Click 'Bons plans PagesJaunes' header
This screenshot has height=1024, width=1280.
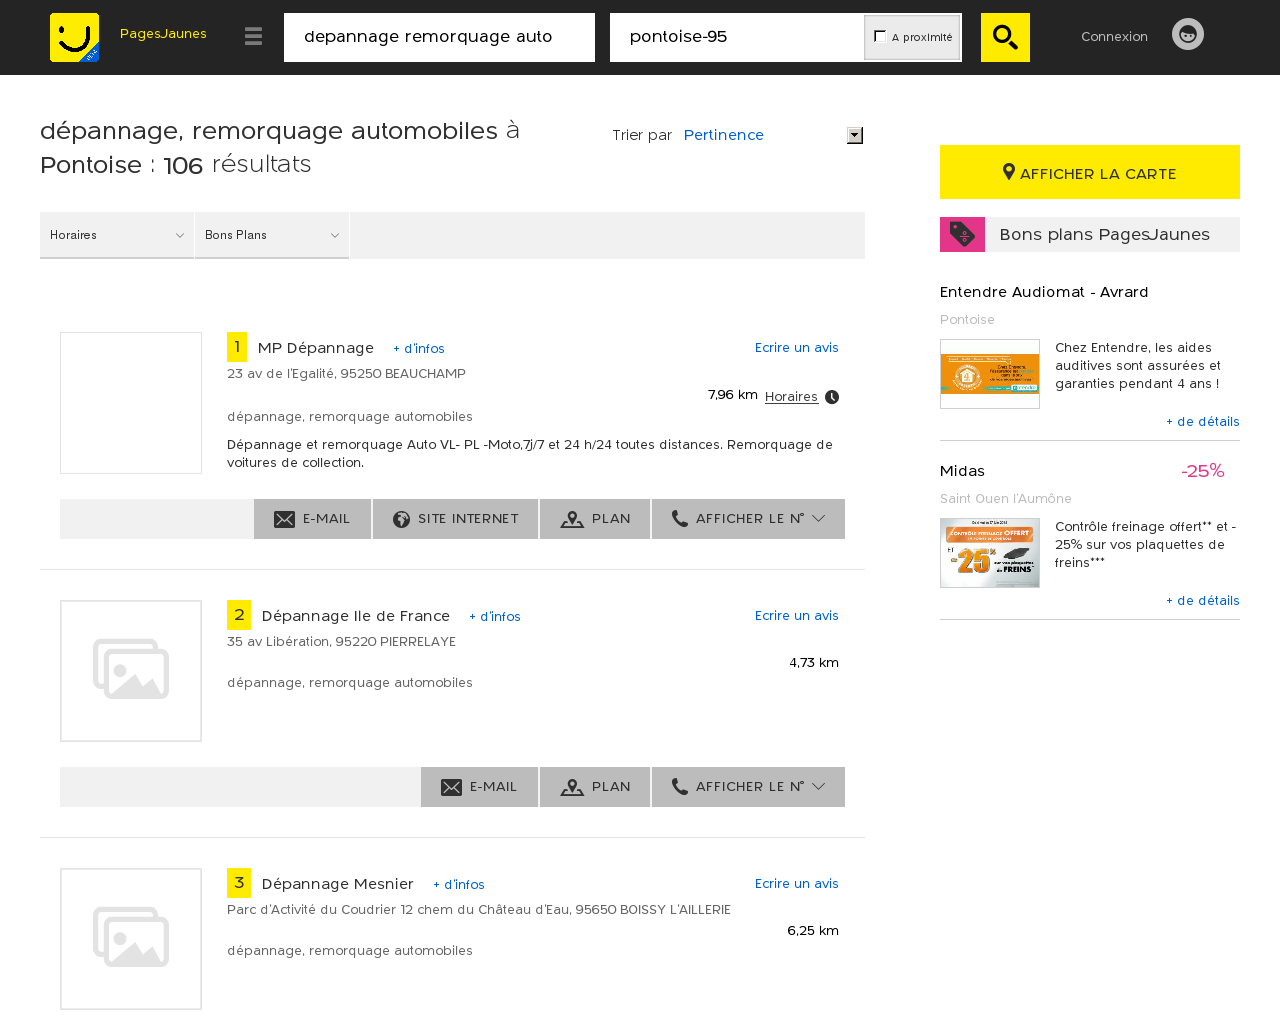[1104, 235]
